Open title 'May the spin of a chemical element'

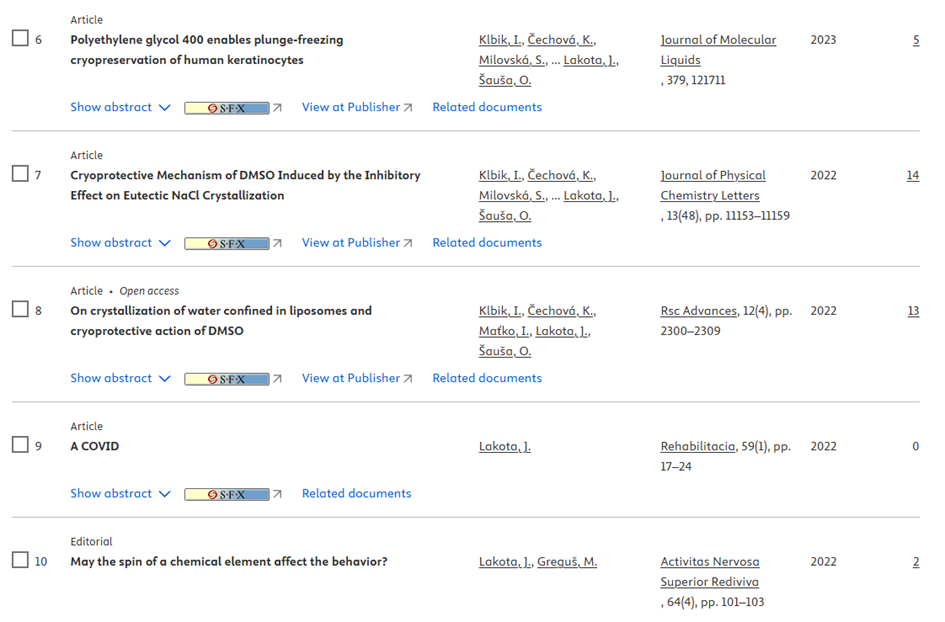click(x=229, y=562)
